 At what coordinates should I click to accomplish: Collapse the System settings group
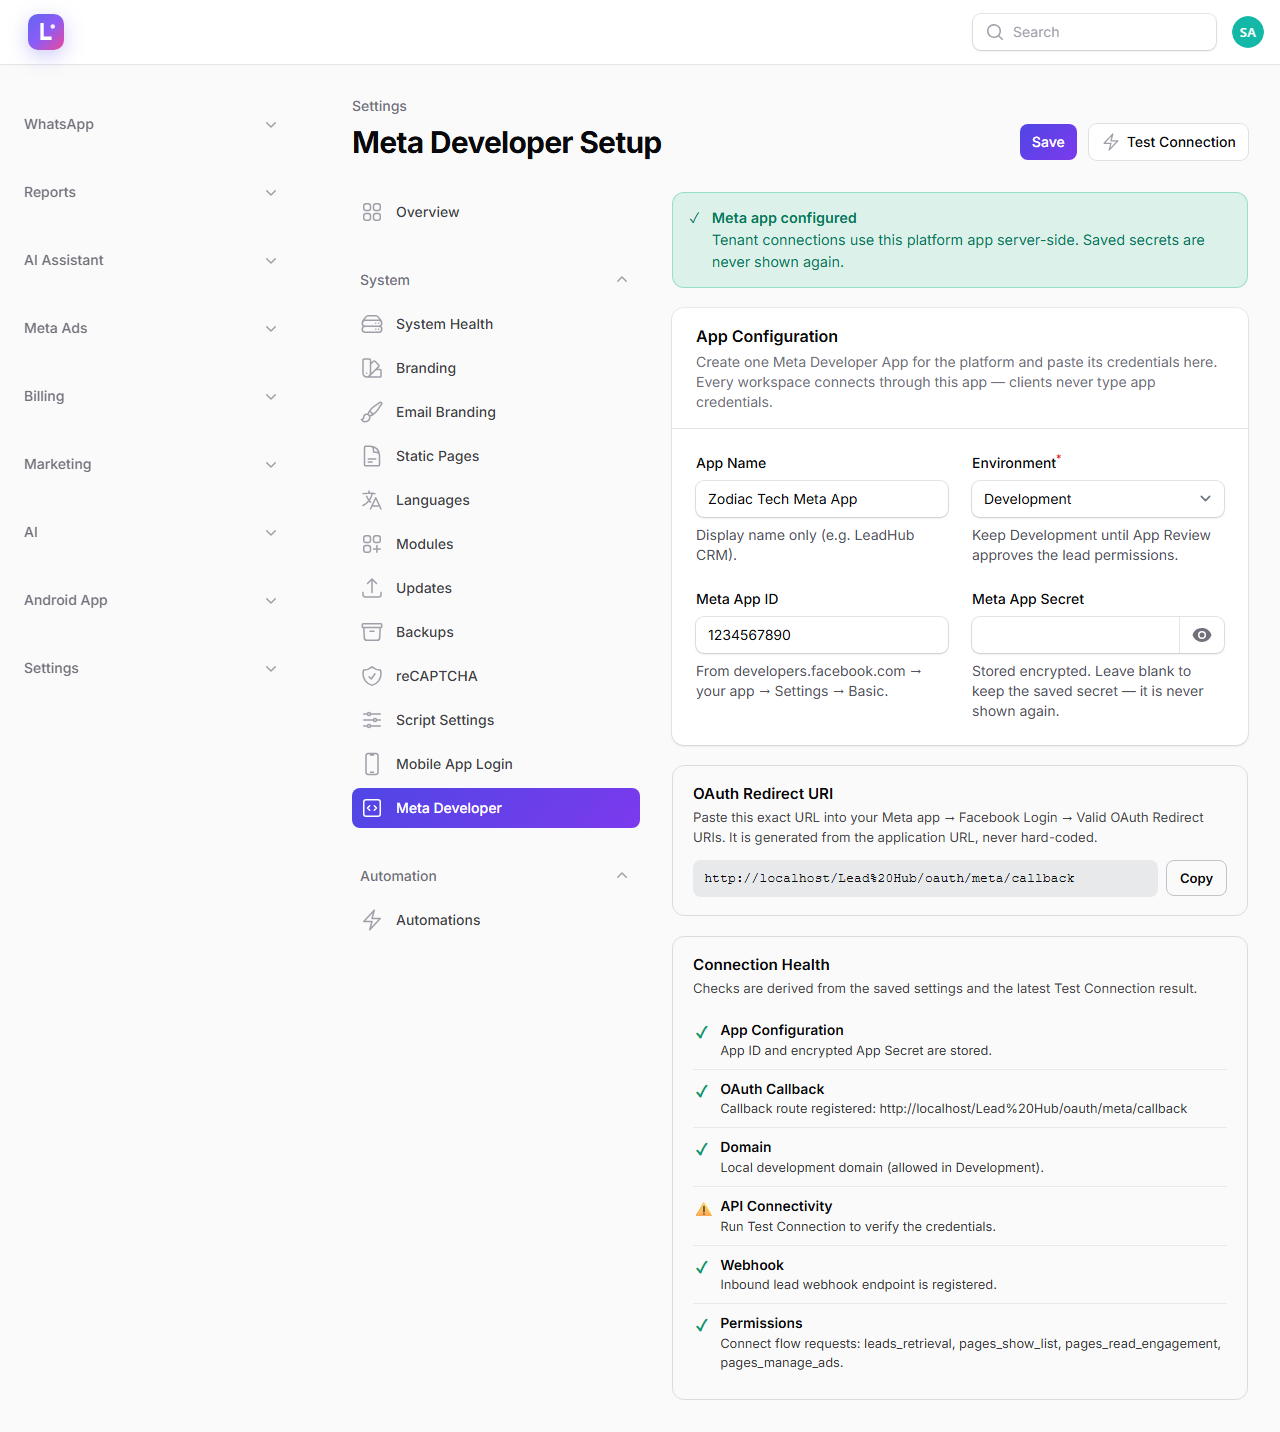pyautogui.click(x=496, y=280)
